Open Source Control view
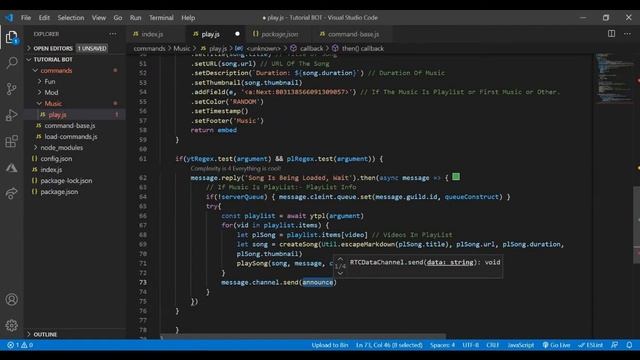Image resolution: width=640 pixels, height=360 pixels. (11, 89)
